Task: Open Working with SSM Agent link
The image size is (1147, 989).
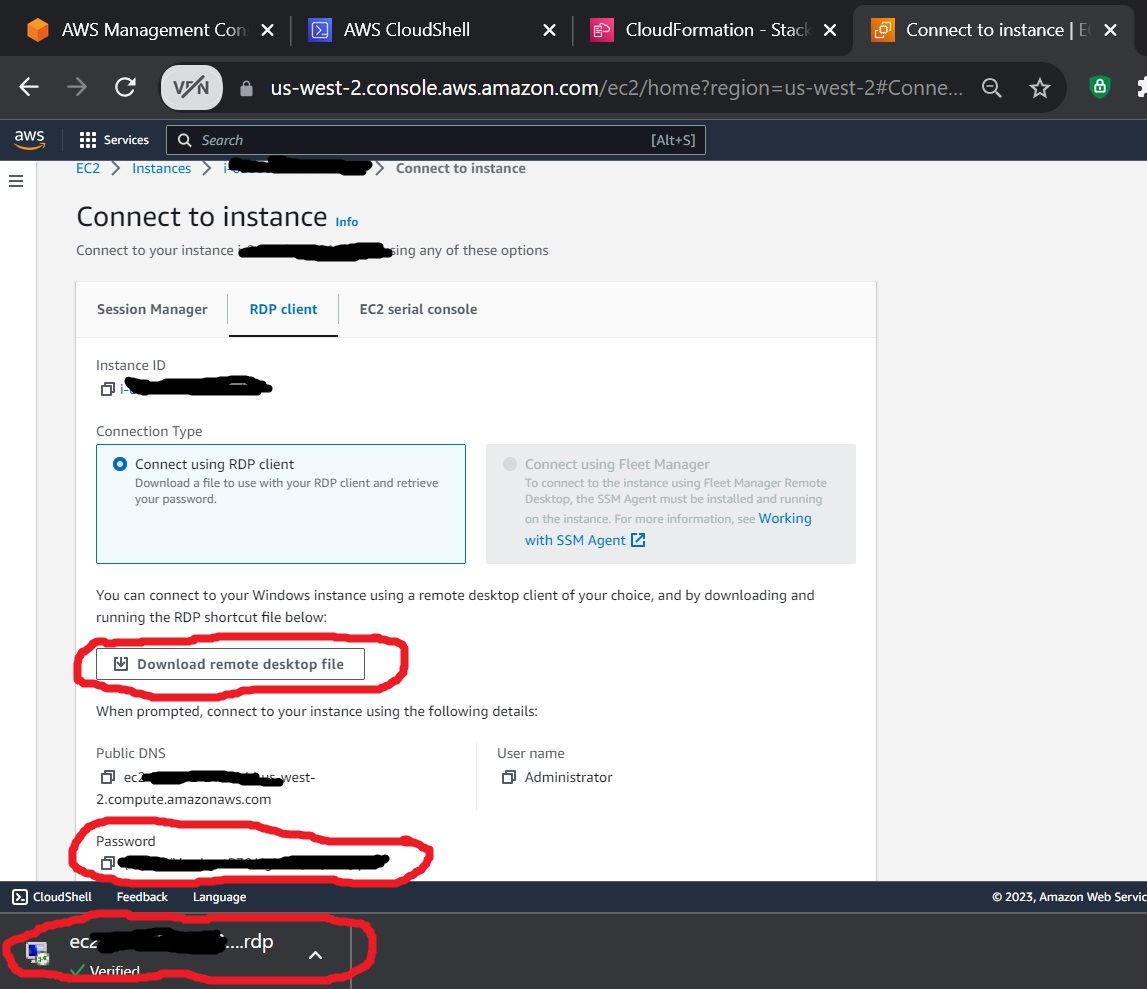Action: point(668,529)
